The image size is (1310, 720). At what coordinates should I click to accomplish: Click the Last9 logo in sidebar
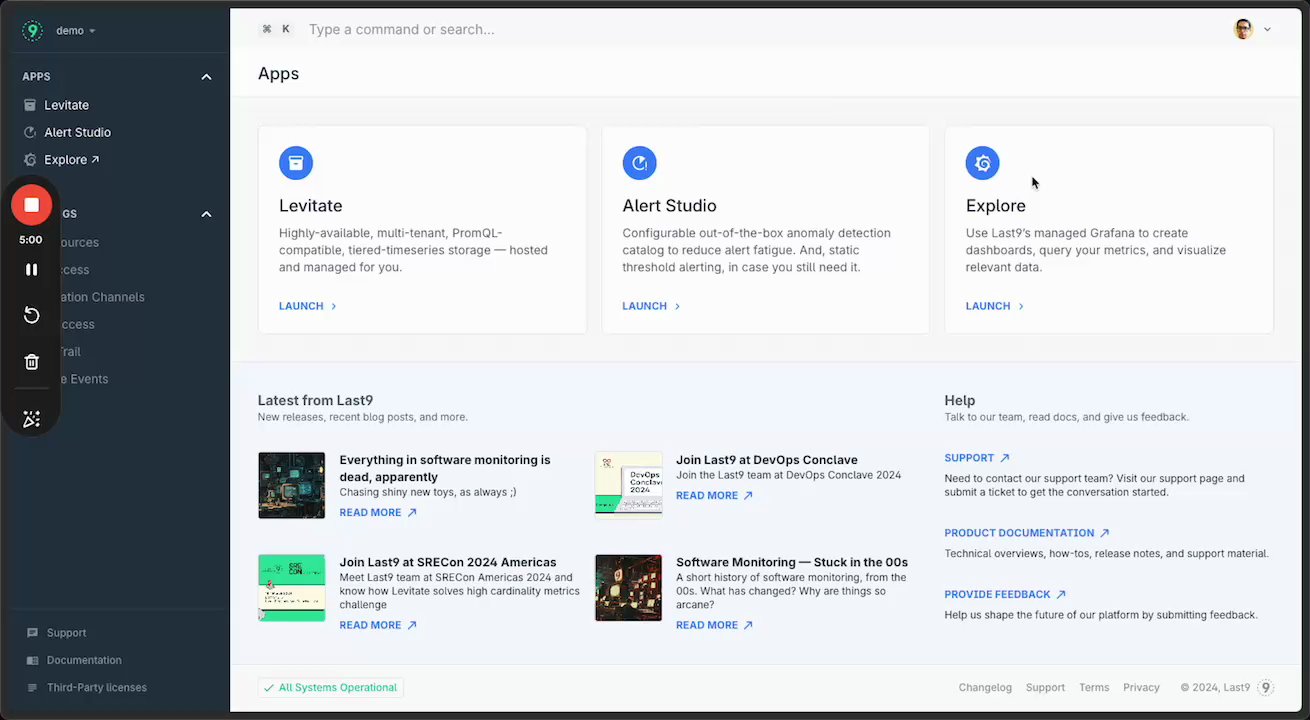pos(33,30)
